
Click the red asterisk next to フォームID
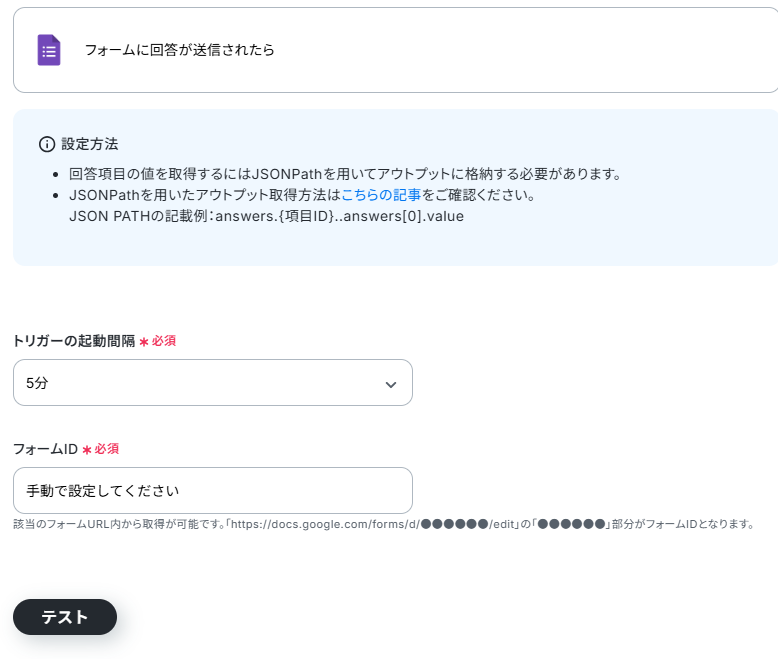tap(87, 450)
